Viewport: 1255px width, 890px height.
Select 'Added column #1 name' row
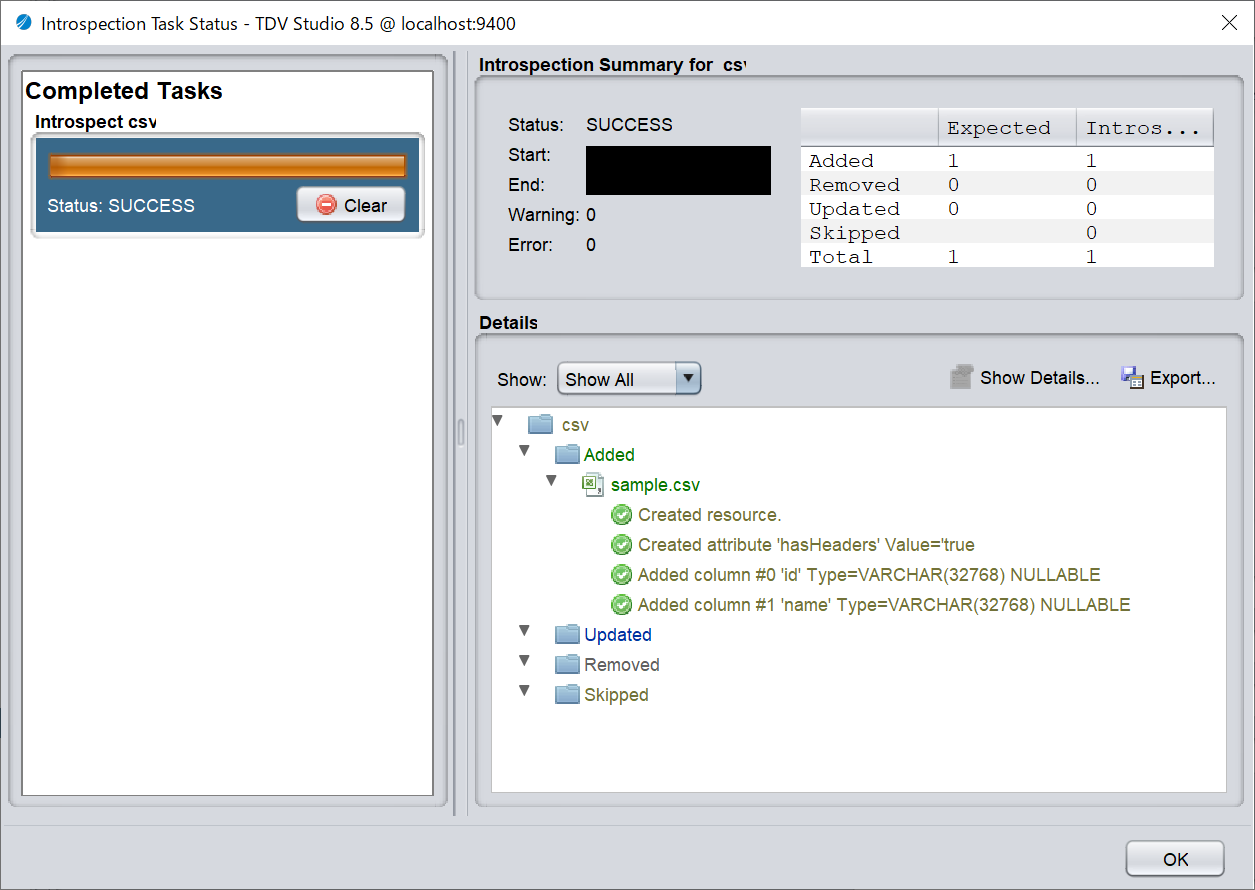click(884, 605)
